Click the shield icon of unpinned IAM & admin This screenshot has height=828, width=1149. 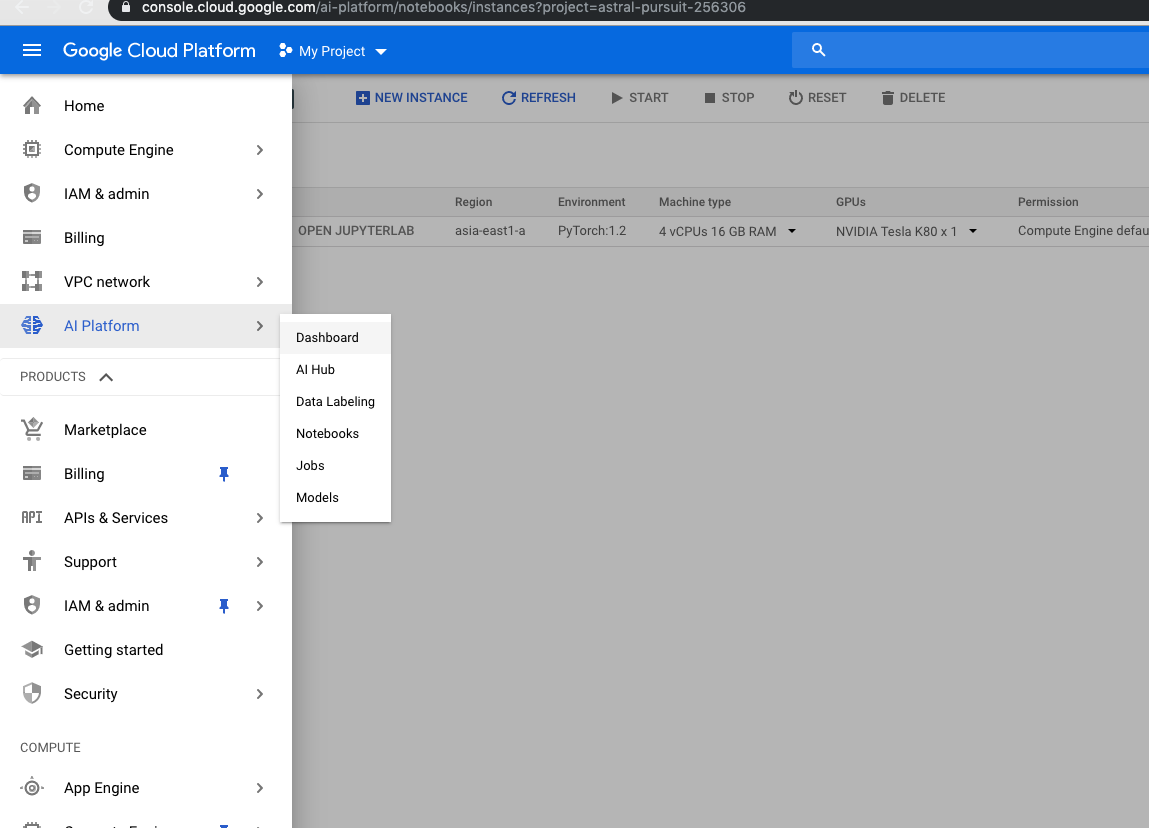pos(32,193)
